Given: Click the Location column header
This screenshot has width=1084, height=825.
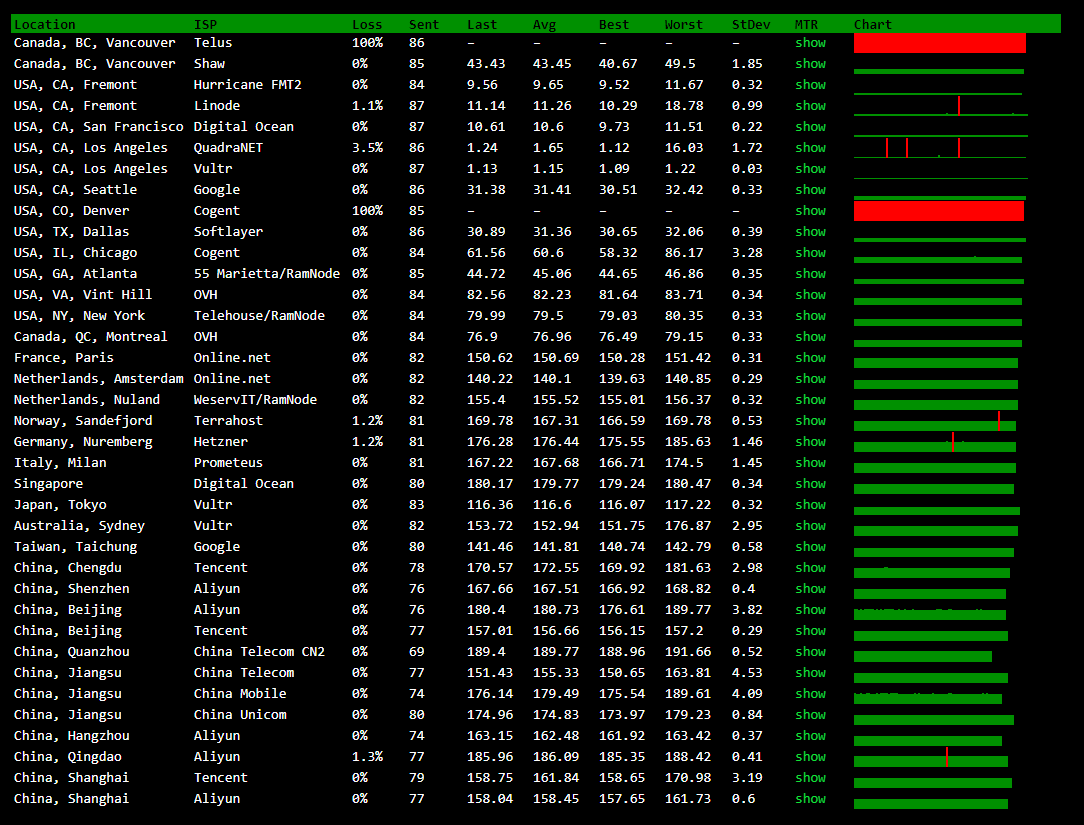Looking at the screenshot, I should tap(44, 25).
